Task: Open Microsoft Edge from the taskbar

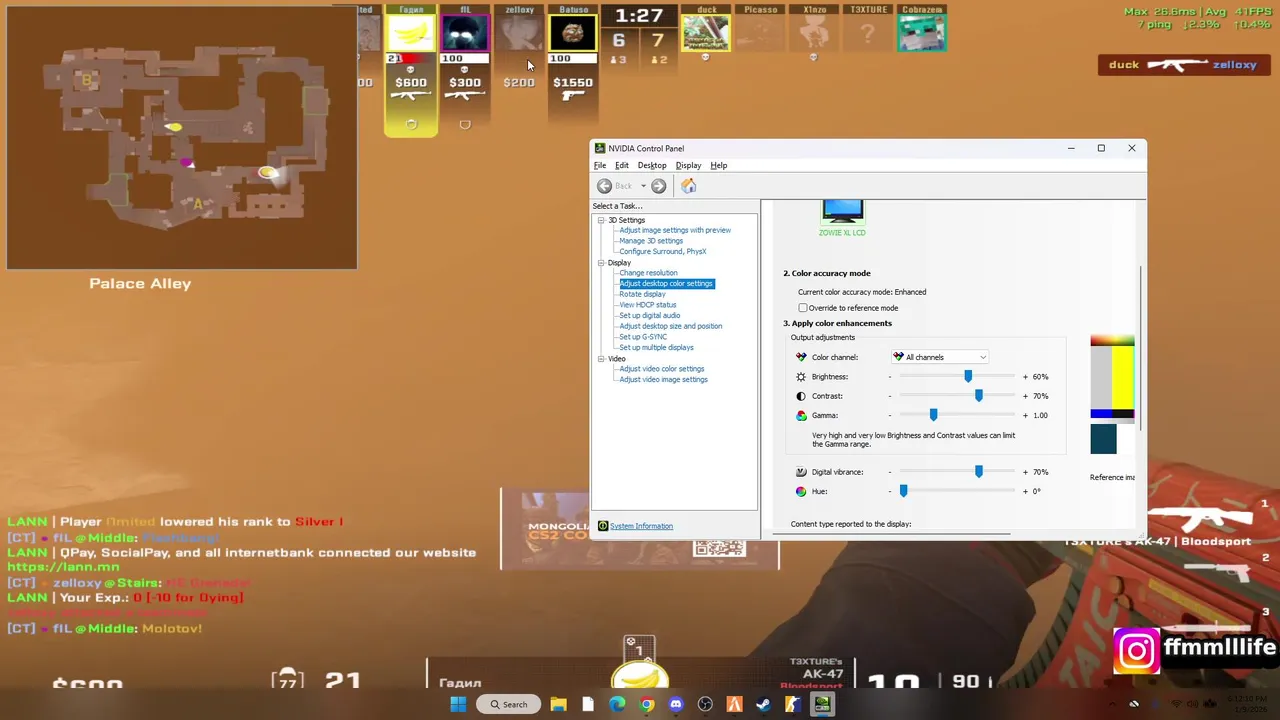Action: 617,704
